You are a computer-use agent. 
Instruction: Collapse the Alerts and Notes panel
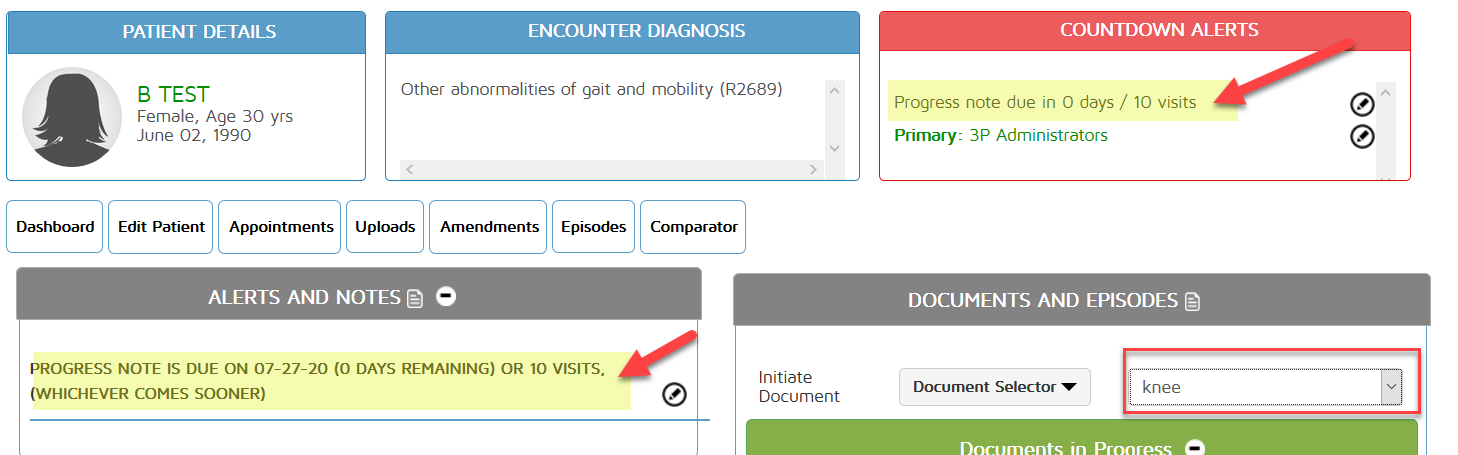click(446, 297)
